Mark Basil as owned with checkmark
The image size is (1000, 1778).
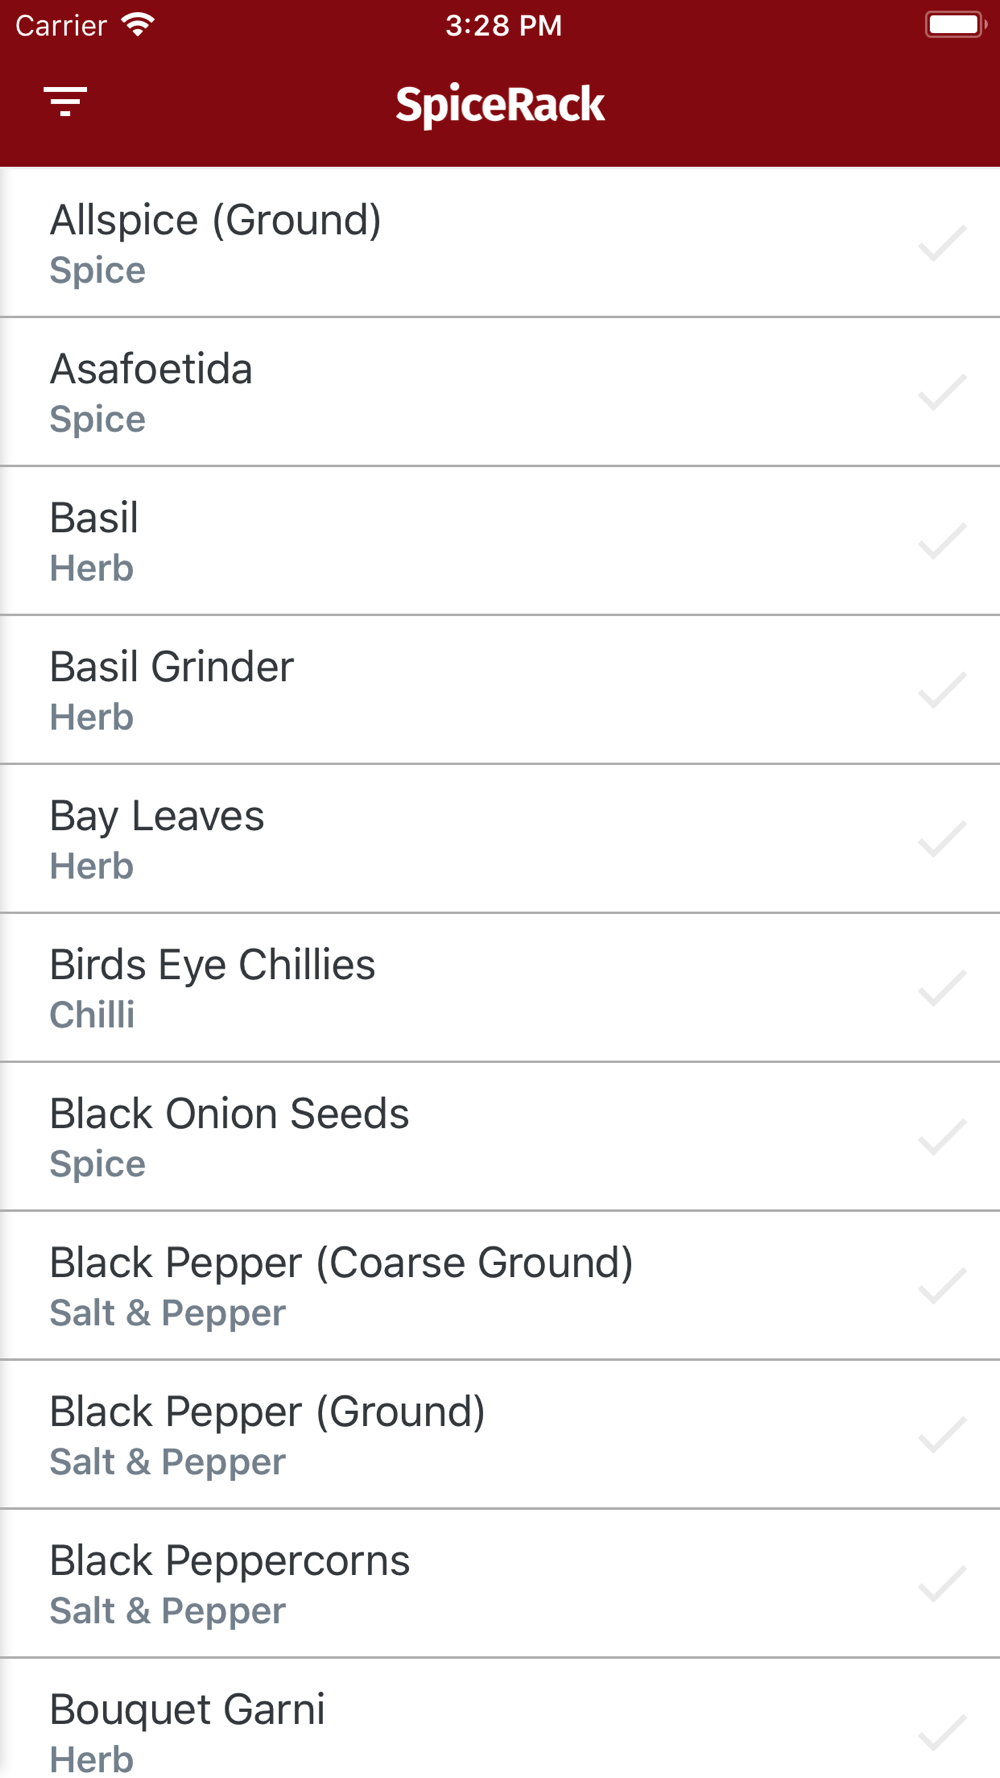942,541
